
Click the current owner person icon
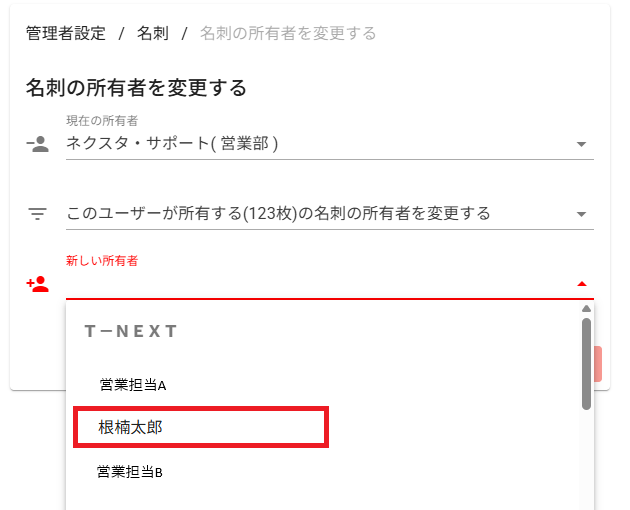[37, 144]
